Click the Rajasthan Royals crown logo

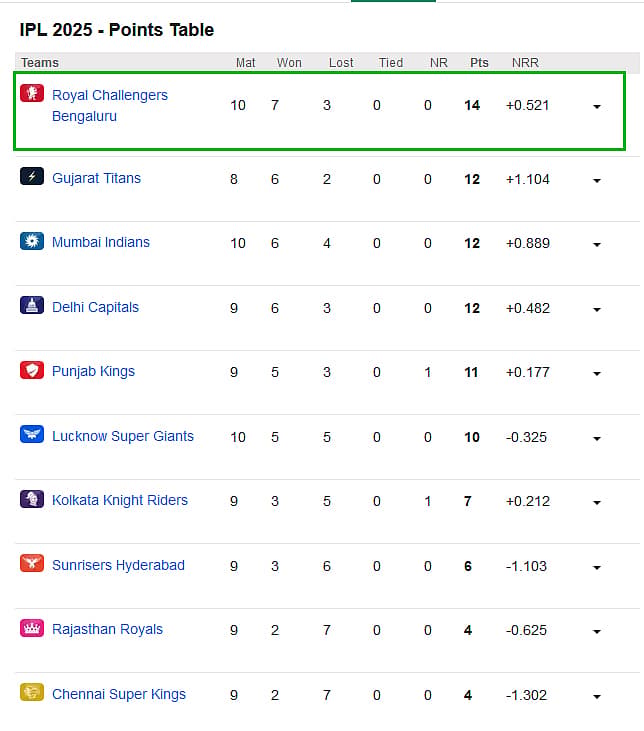click(x=32, y=628)
